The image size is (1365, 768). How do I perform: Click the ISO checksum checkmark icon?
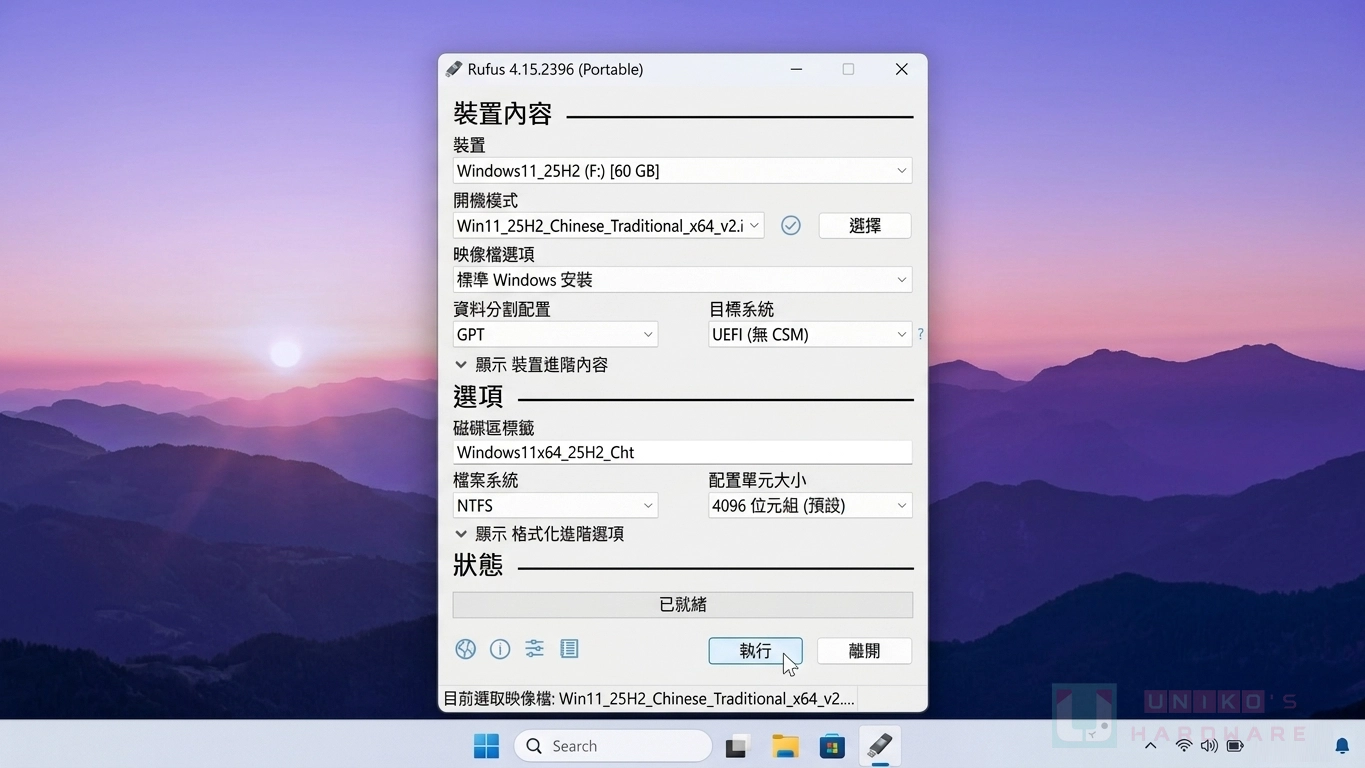pos(791,225)
